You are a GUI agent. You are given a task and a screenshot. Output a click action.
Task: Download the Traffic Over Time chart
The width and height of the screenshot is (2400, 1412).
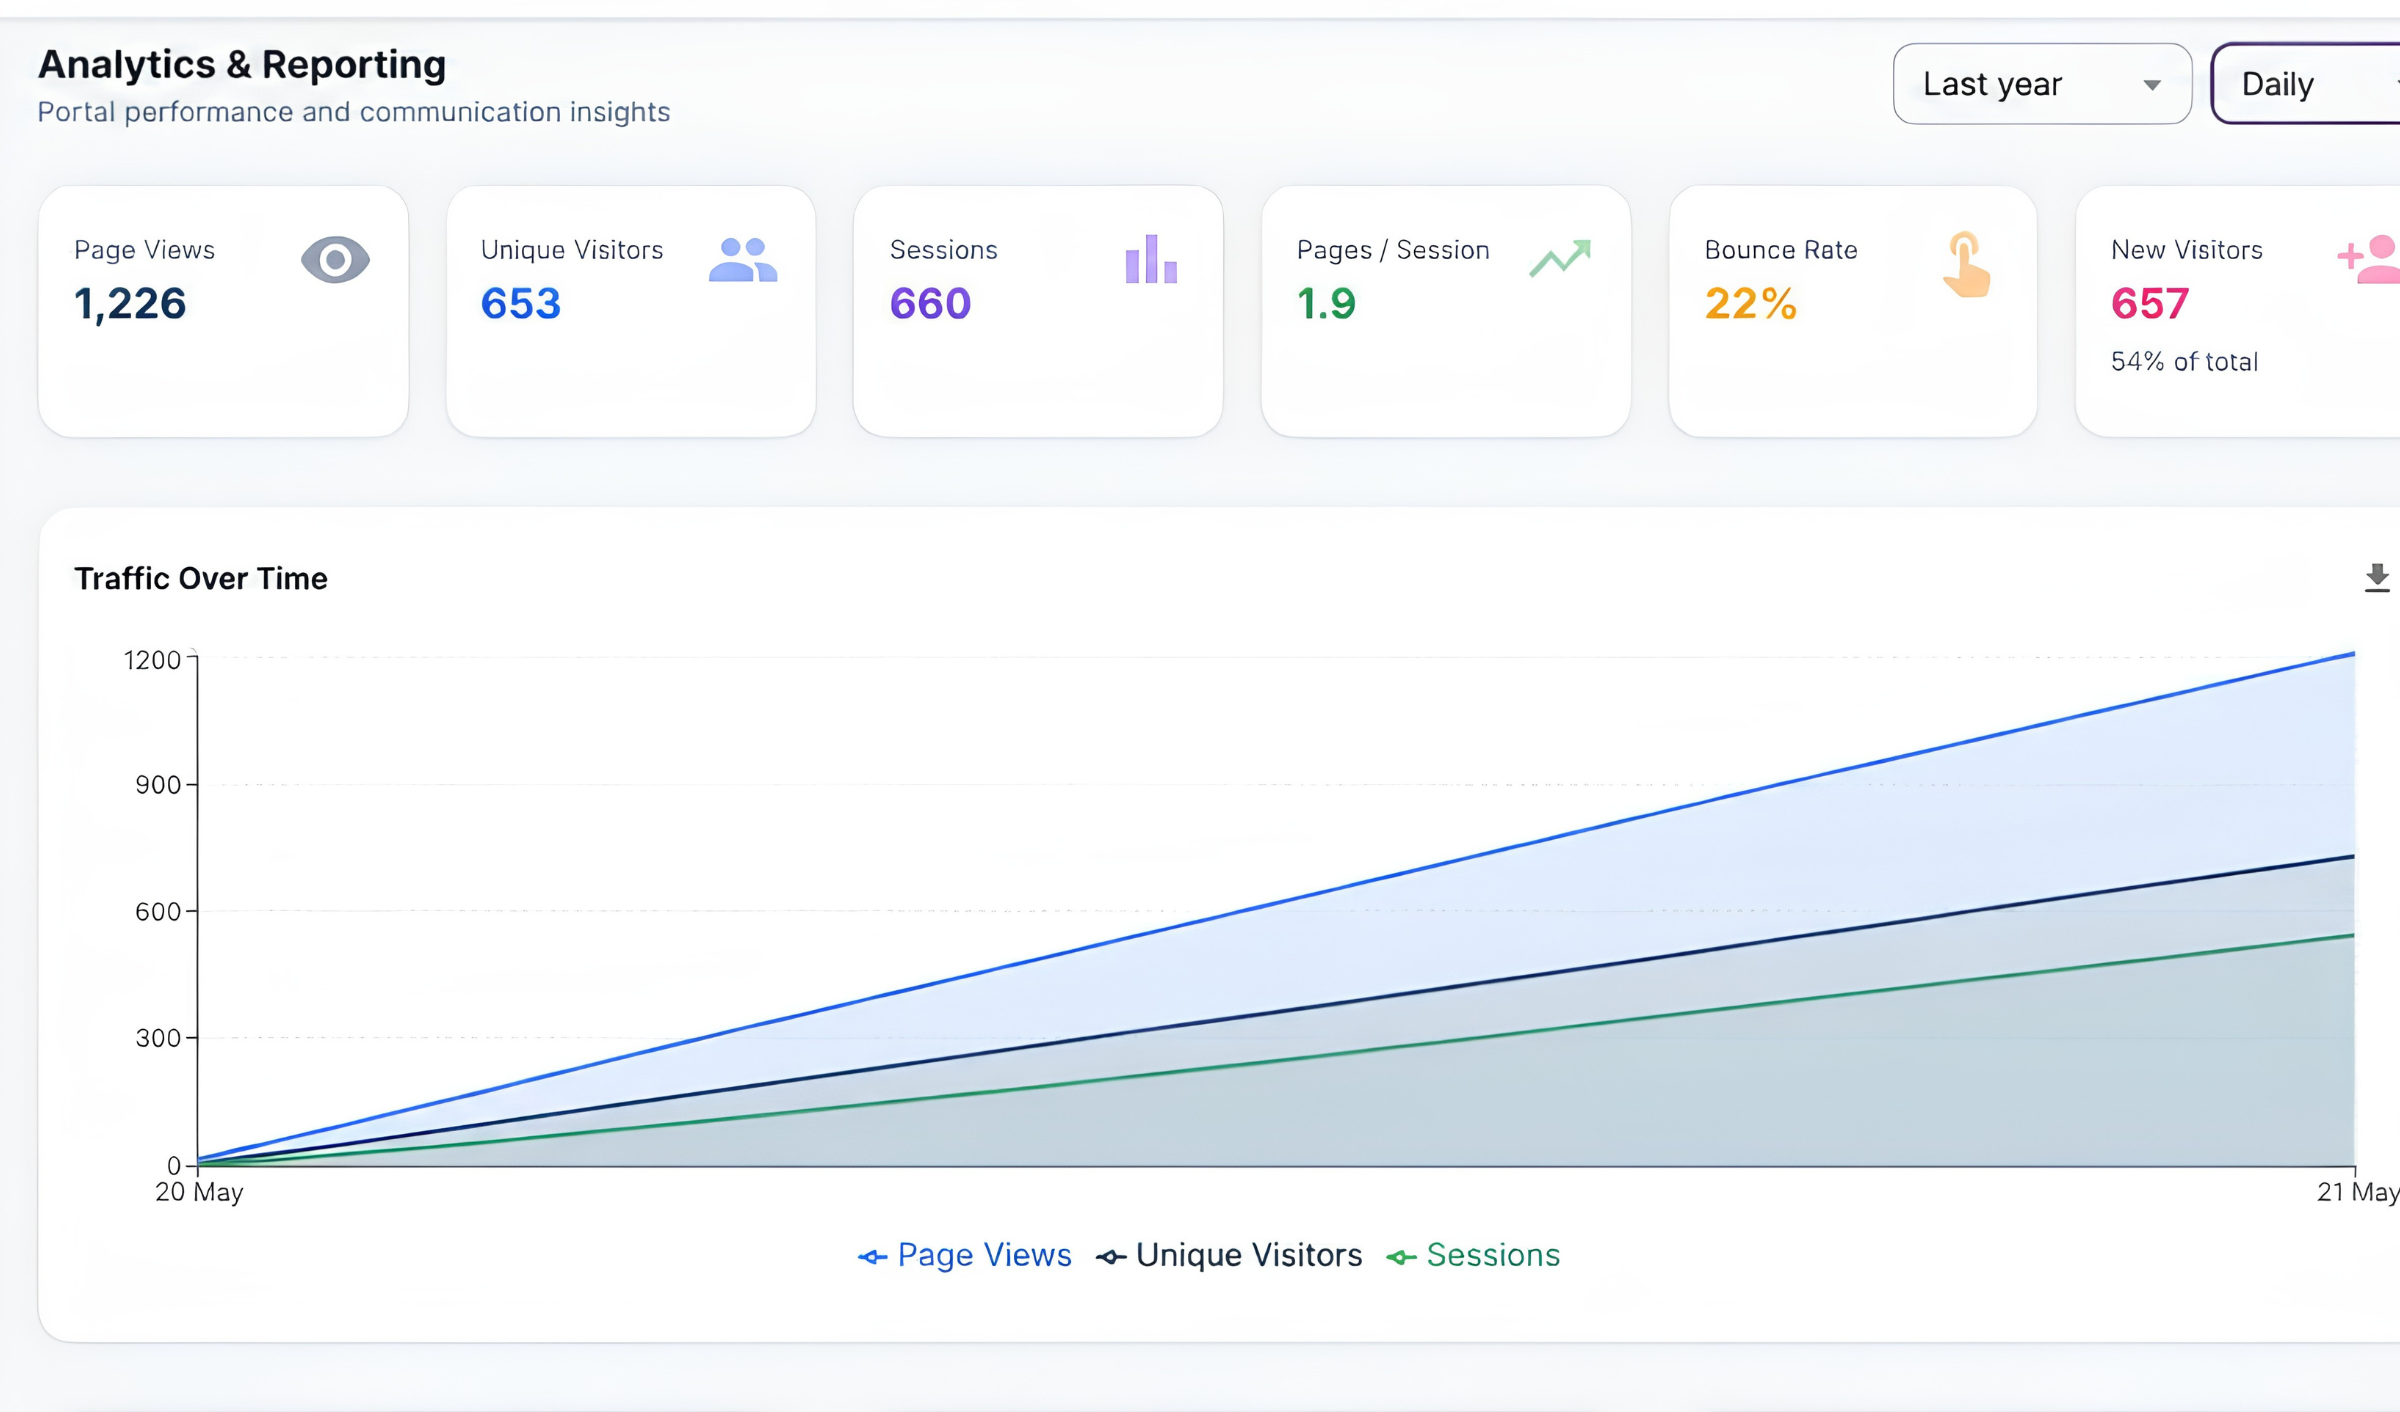point(2377,578)
